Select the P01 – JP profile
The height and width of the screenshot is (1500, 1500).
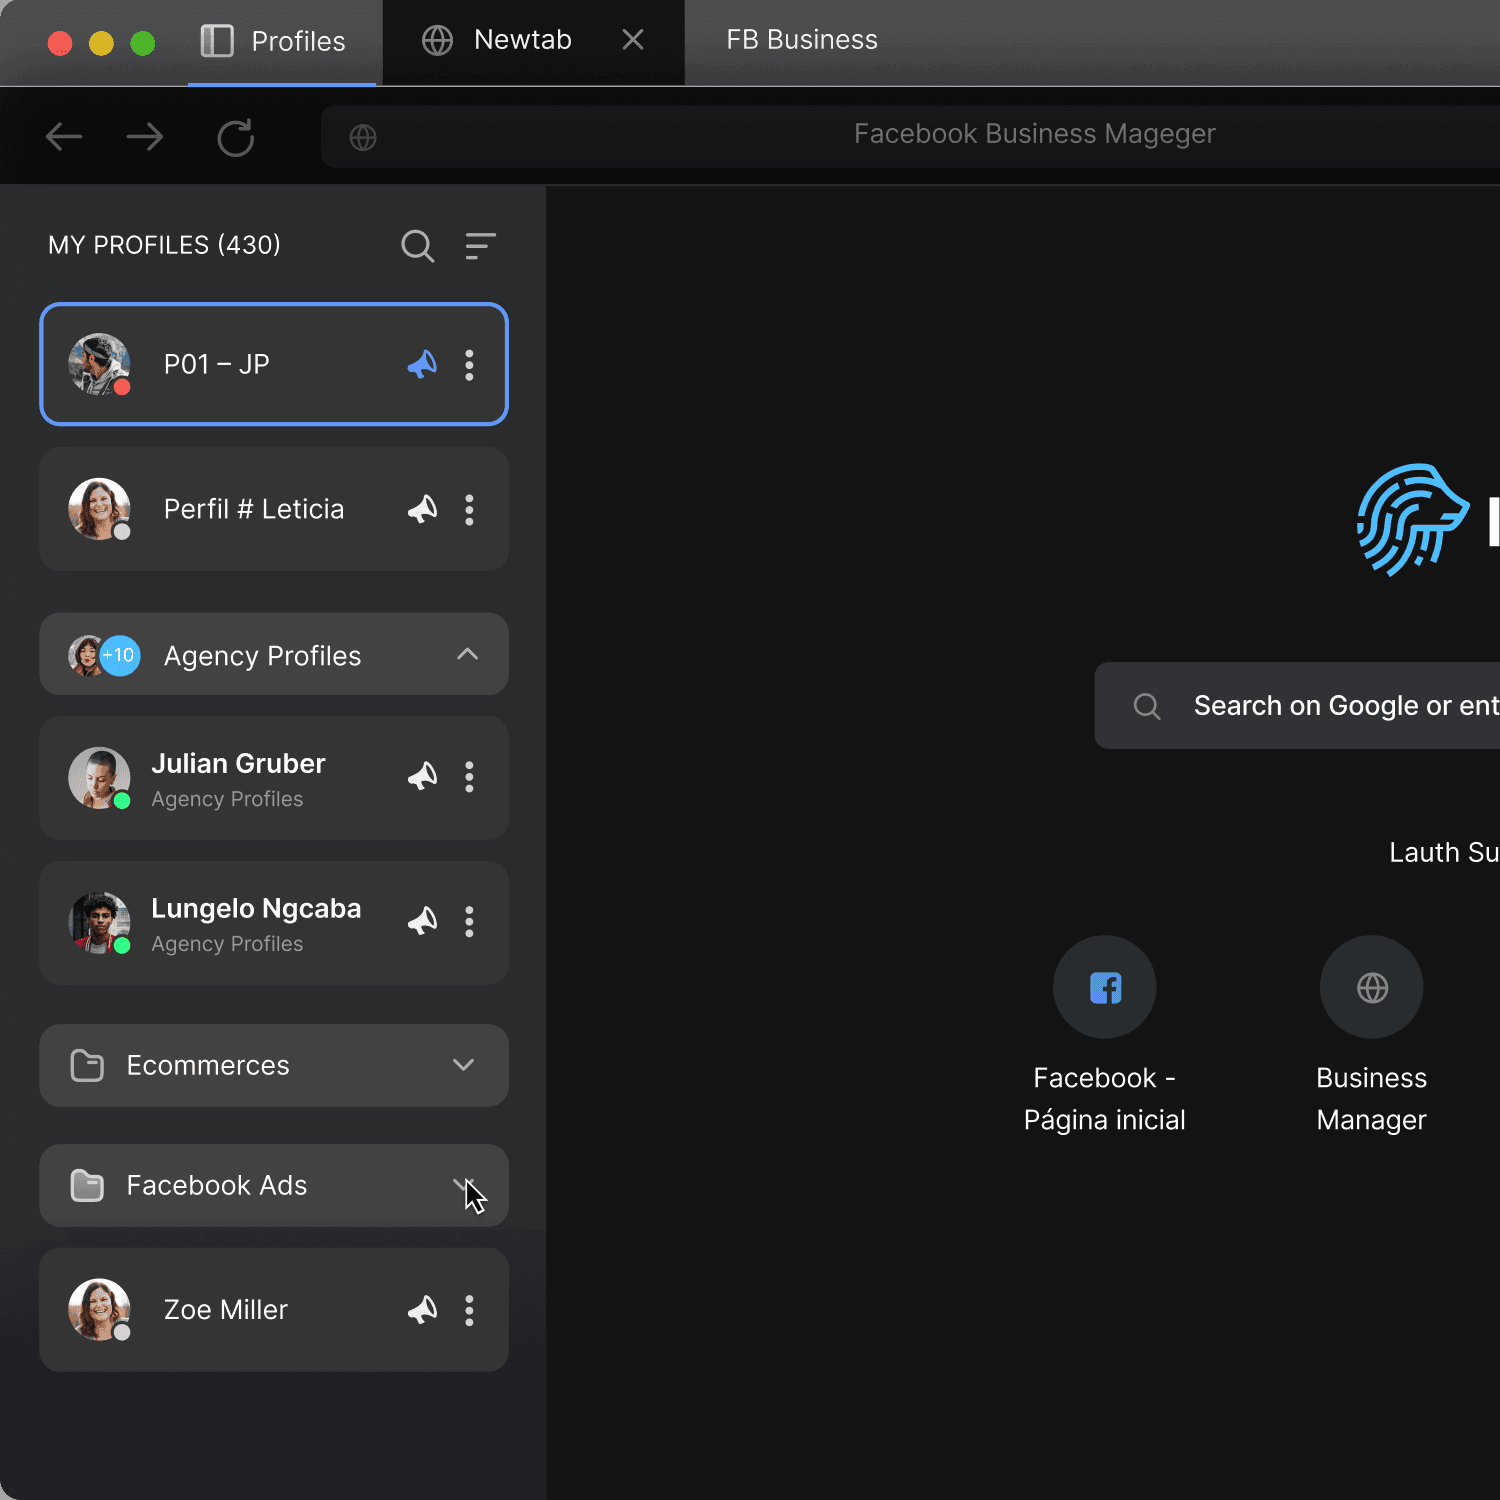[274, 364]
